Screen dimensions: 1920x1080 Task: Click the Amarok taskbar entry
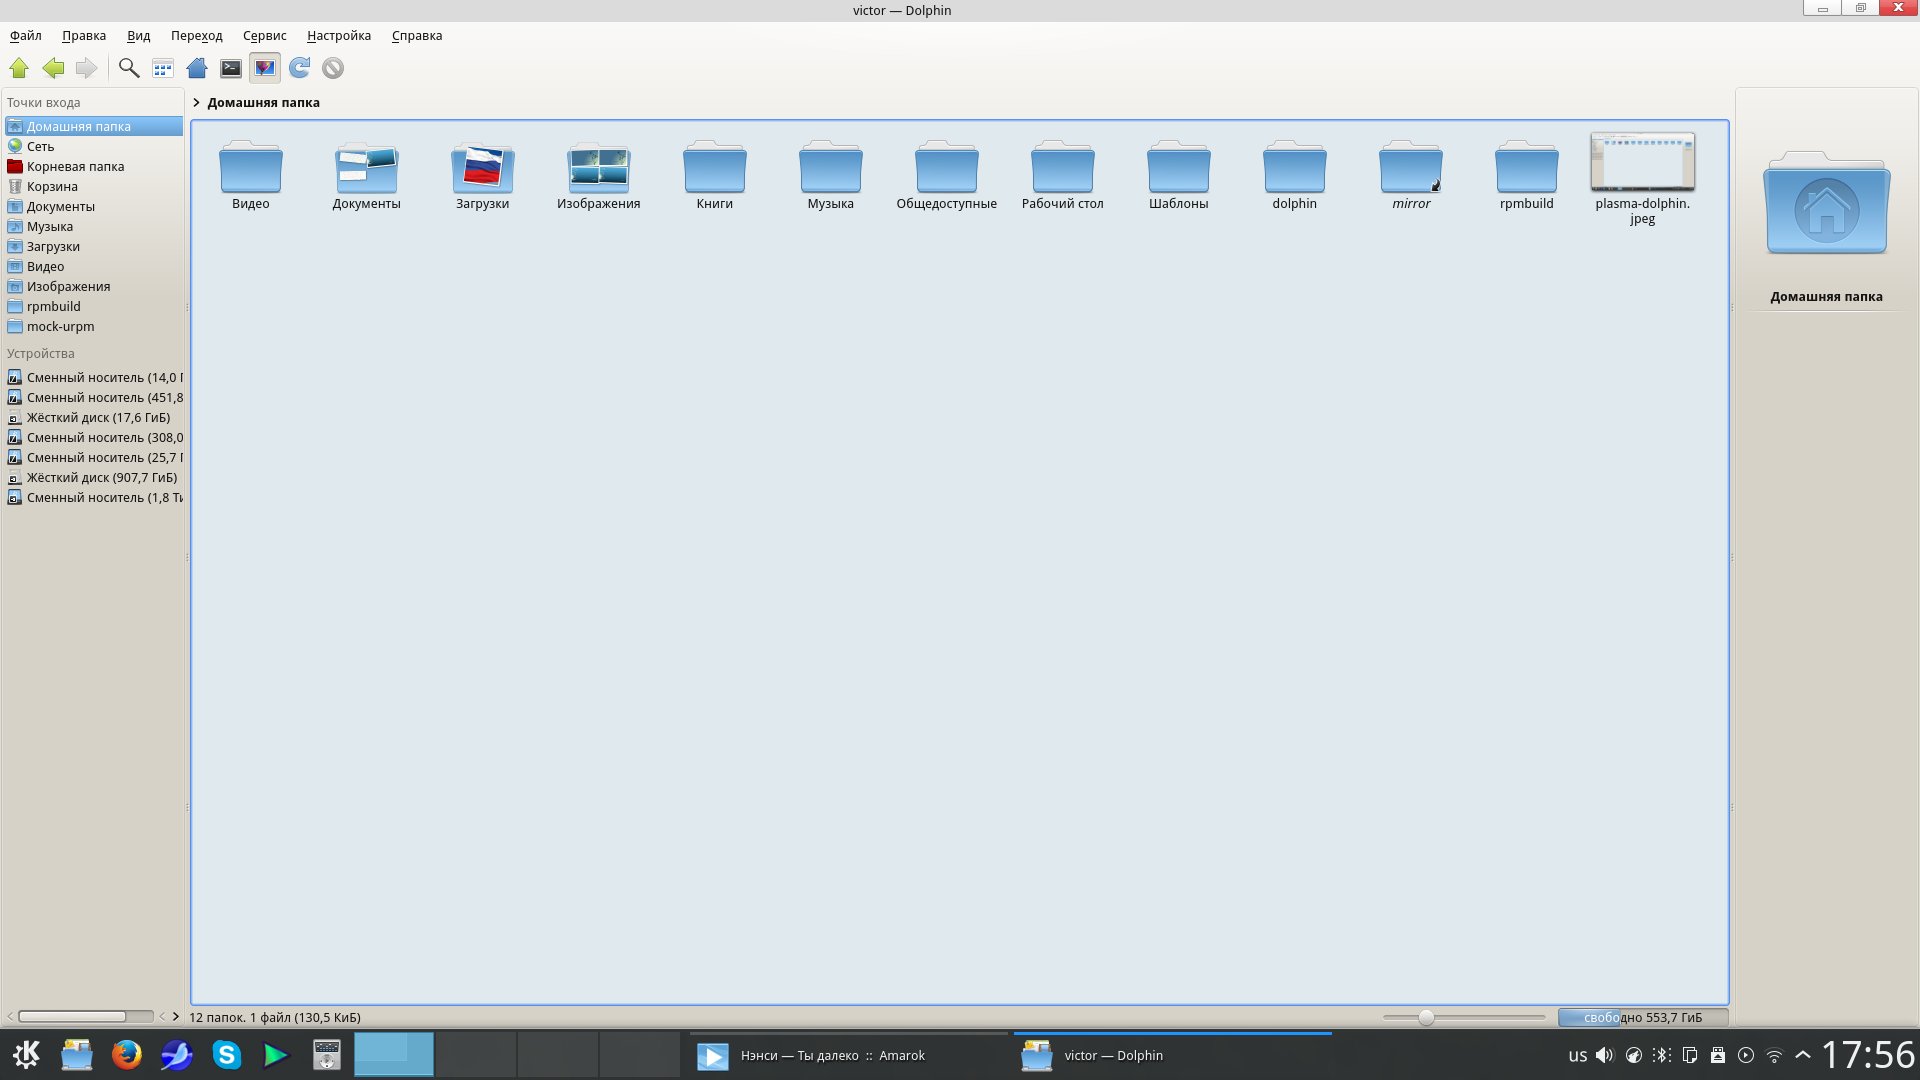pos(830,1056)
